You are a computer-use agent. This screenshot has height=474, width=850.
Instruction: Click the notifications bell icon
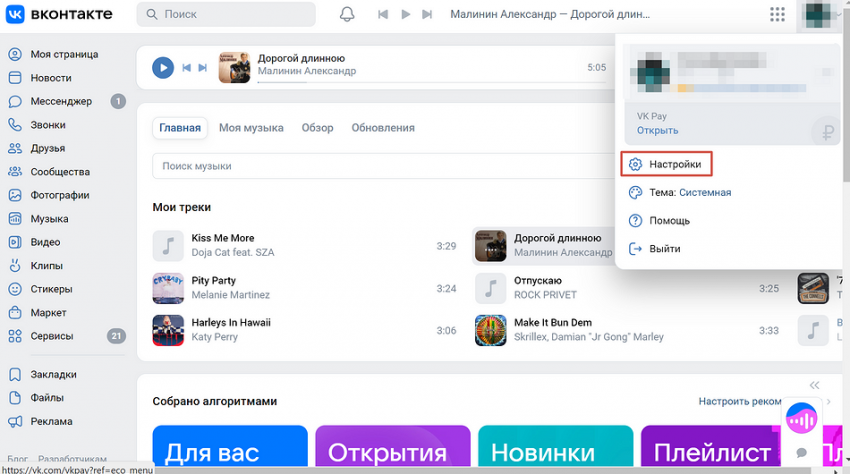[x=347, y=15]
